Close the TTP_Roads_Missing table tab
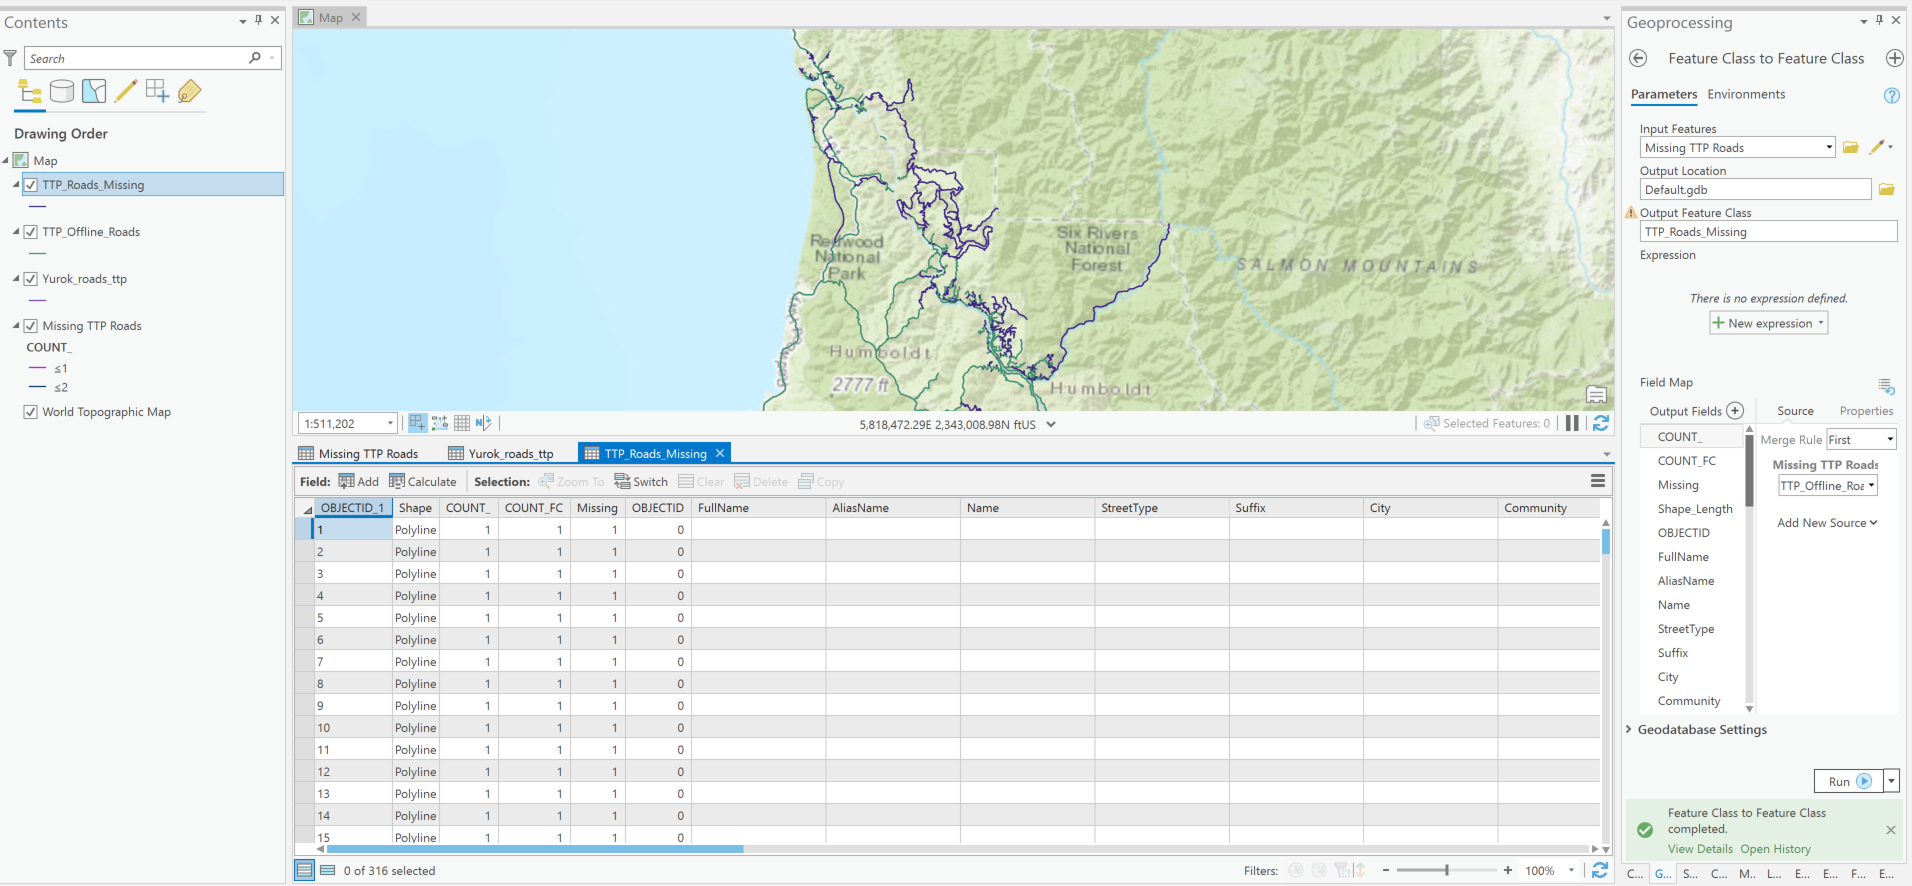This screenshot has height=886, width=1912. [x=719, y=453]
